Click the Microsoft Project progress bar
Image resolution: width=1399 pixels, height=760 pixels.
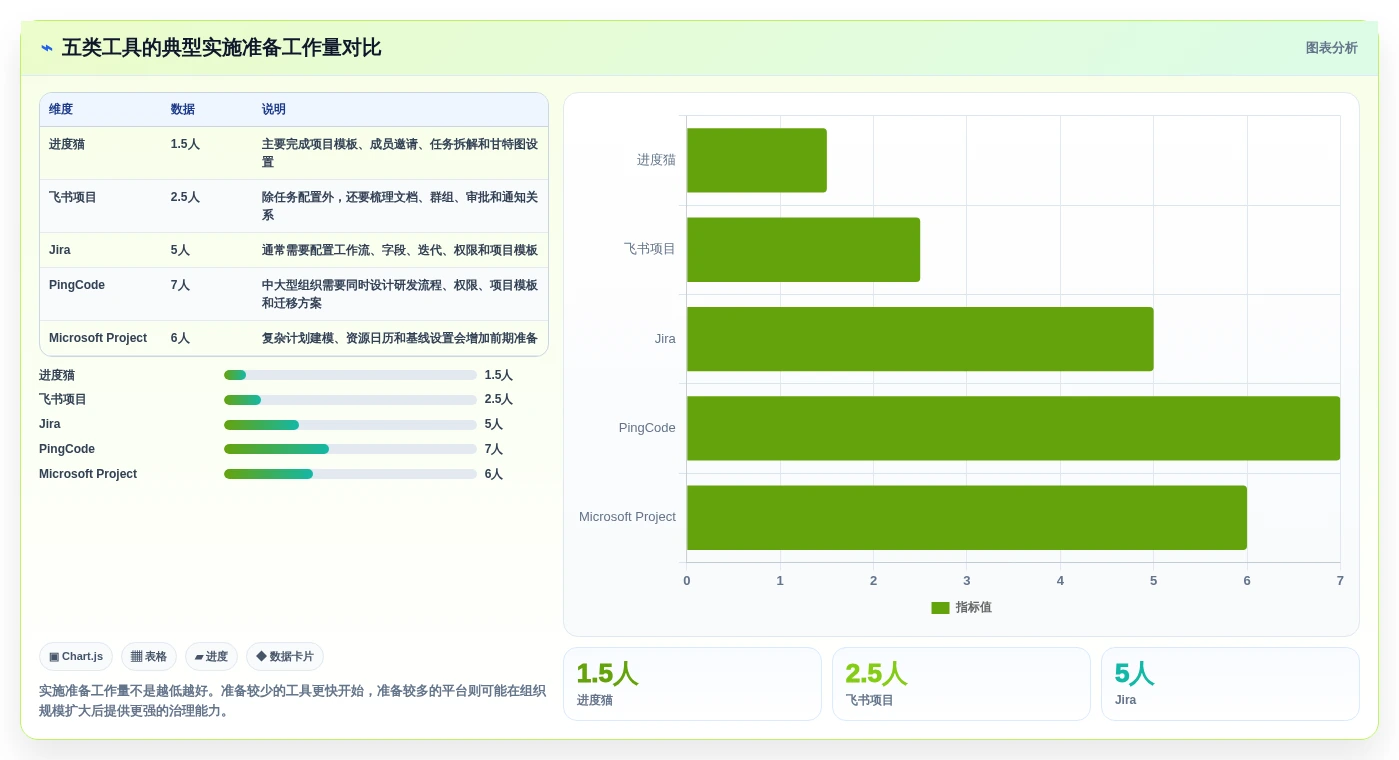350,474
